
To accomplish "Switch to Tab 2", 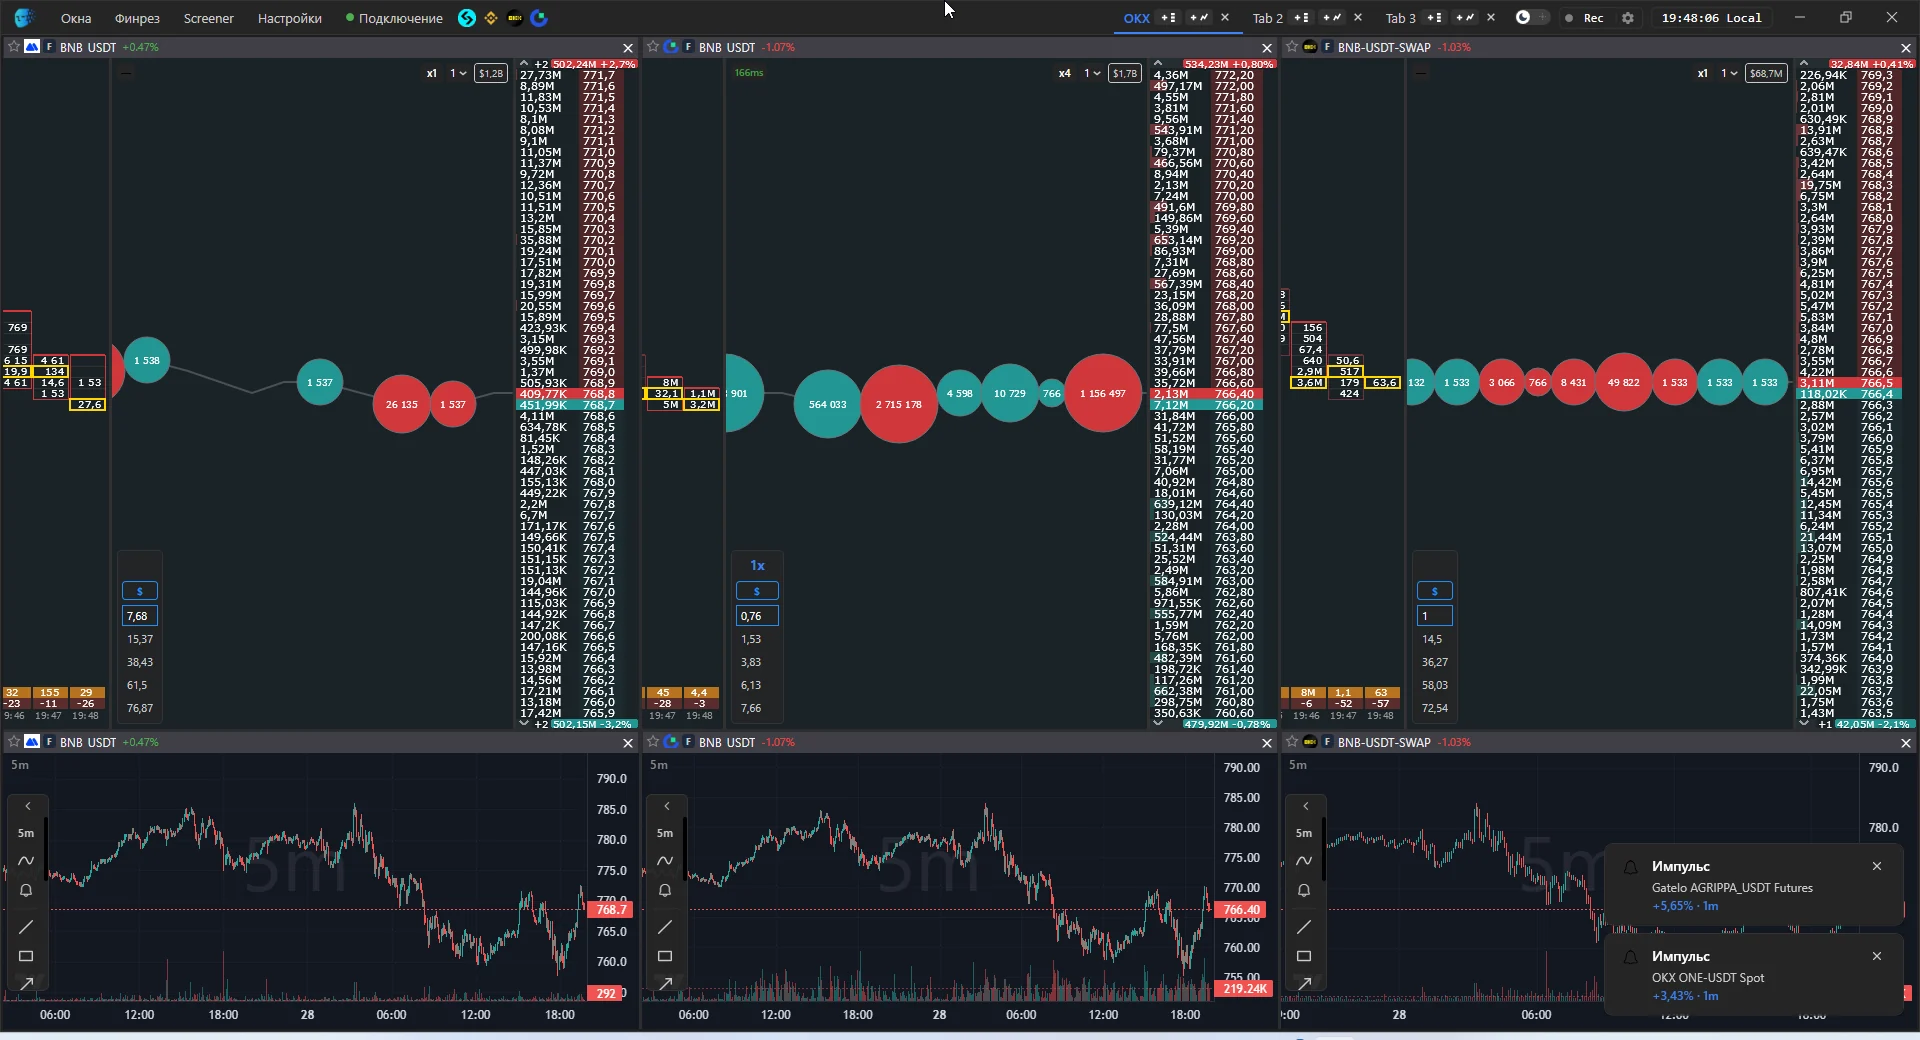I will [x=1267, y=18].
